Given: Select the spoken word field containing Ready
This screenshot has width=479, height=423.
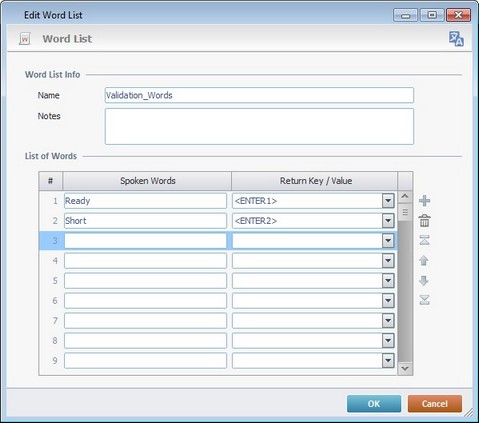Looking at the screenshot, I should [145, 201].
